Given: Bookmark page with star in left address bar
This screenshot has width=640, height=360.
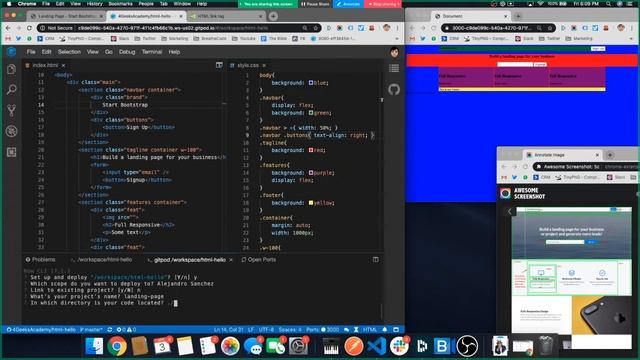Looking at the screenshot, I should (316, 28).
